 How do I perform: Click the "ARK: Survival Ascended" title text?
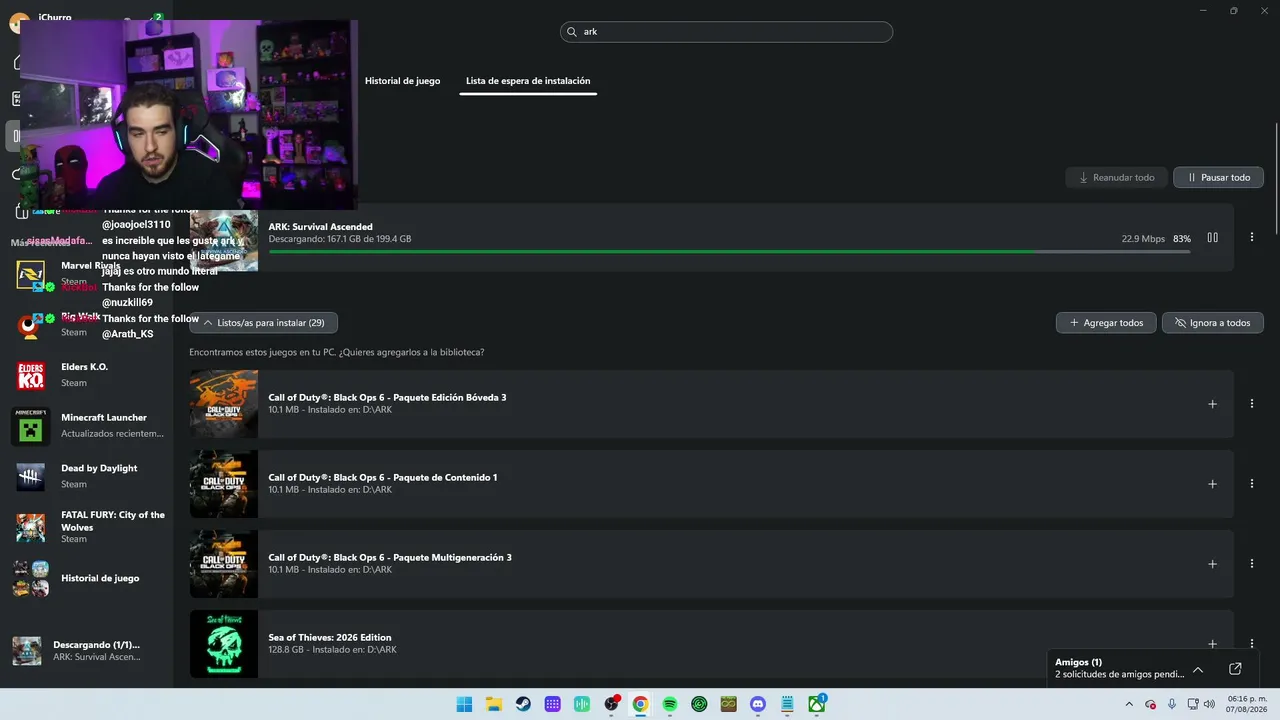pos(320,227)
